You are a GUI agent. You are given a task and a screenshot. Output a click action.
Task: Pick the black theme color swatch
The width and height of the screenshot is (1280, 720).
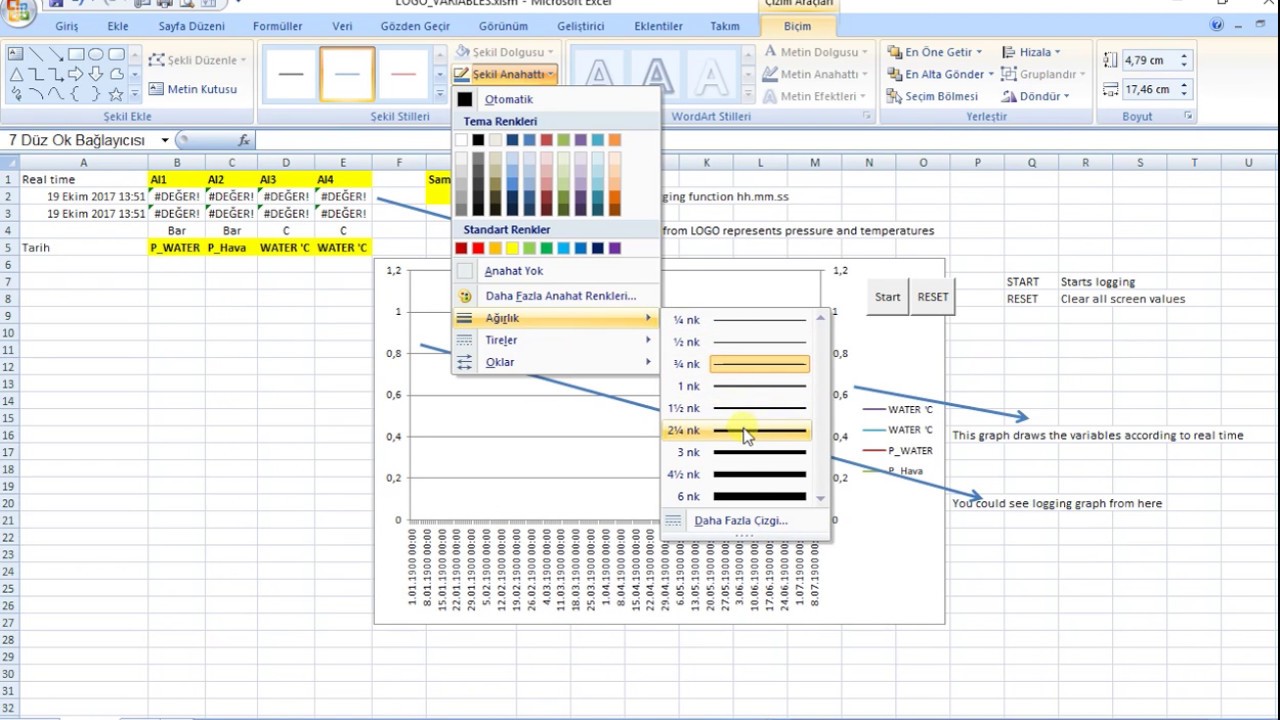[478, 140]
